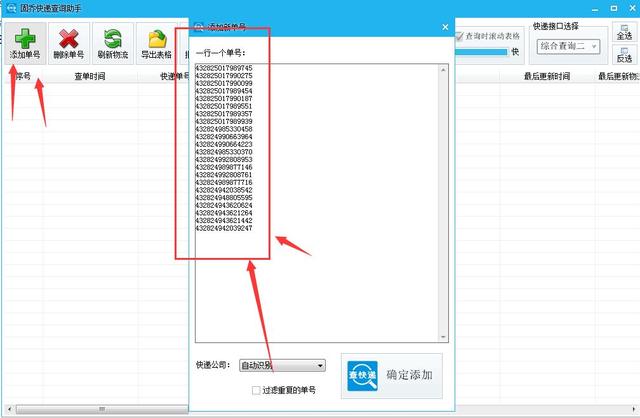Click the horizontal scrollbar right arrow

point(634,409)
